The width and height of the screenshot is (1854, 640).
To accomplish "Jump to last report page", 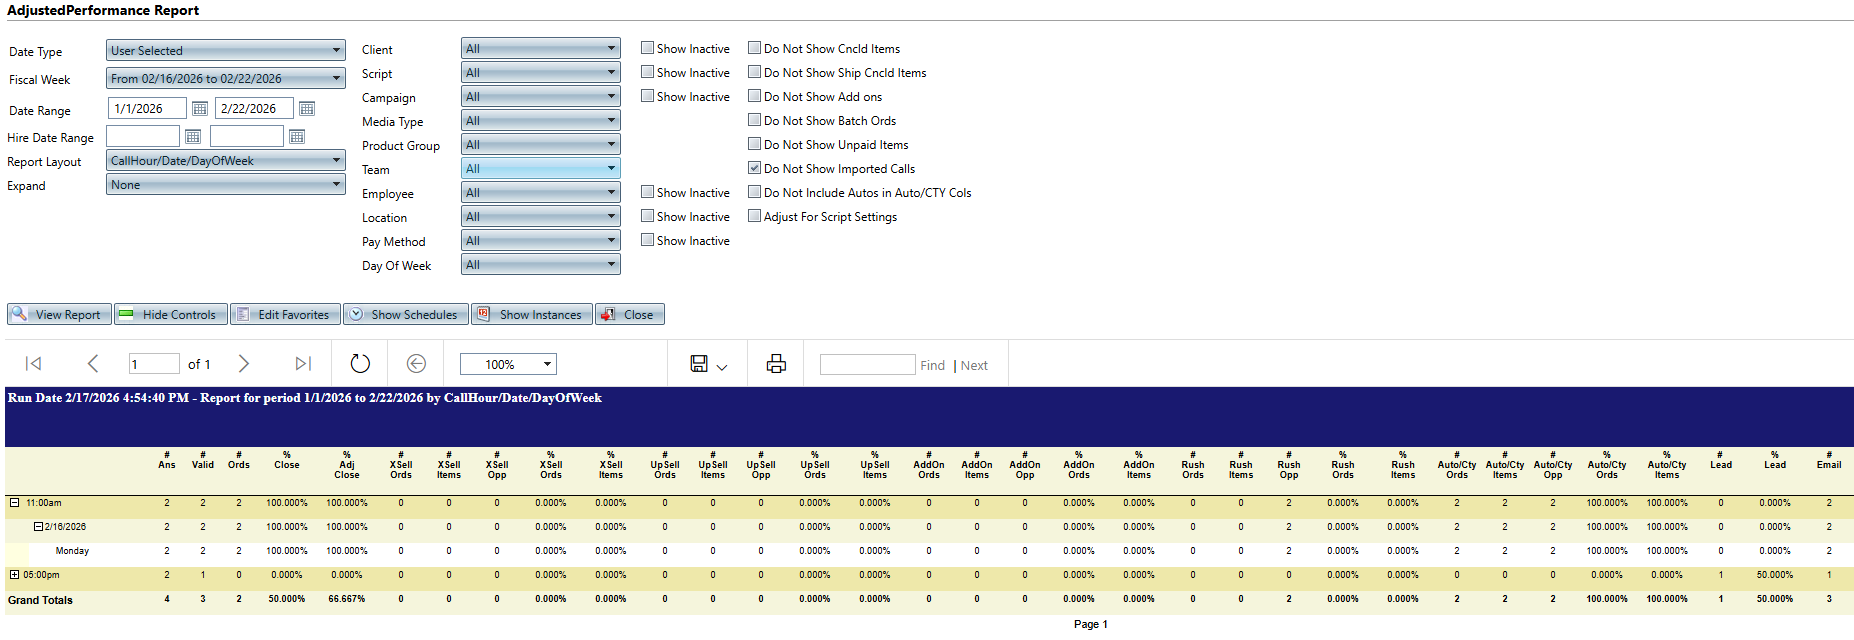I will click(303, 364).
